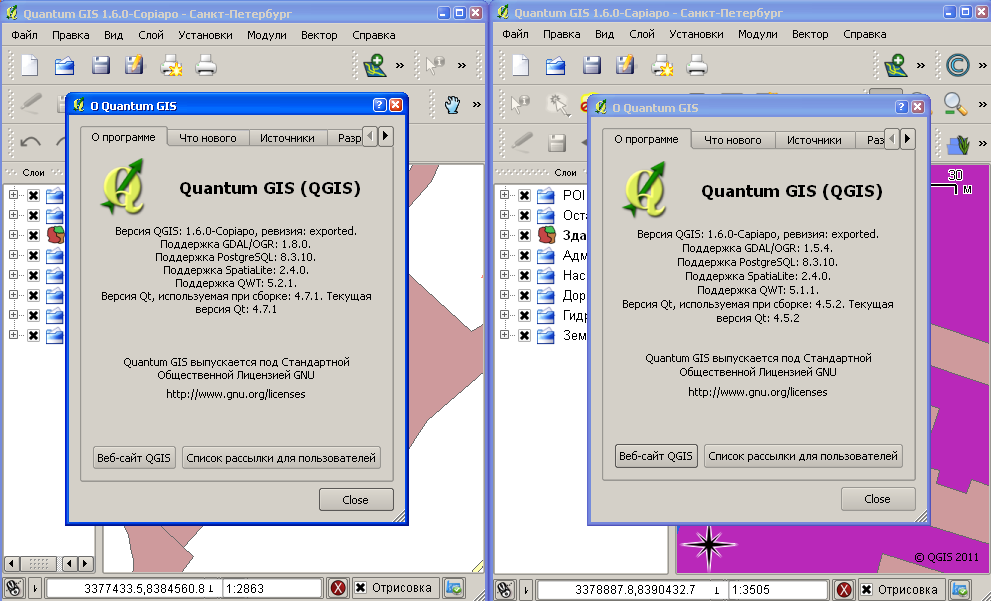
Task: Switch to Что нового tab, left dialog
Action: (207, 138)
